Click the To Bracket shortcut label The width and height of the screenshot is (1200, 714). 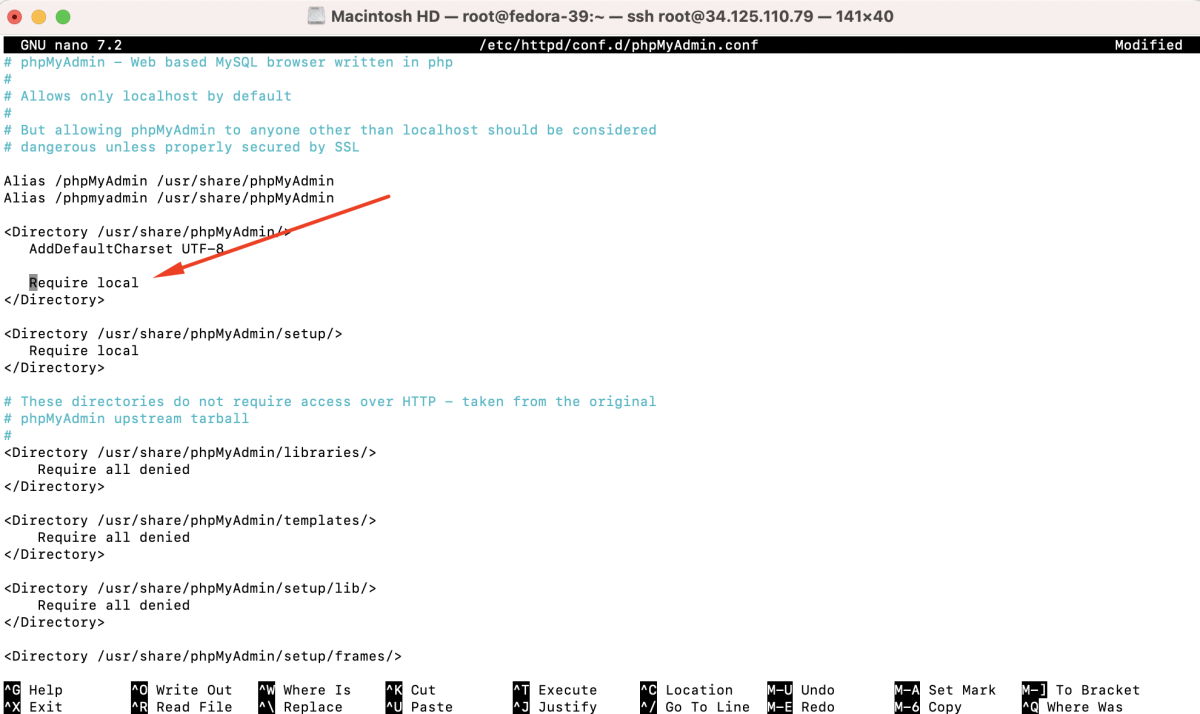coord(1098,690)
